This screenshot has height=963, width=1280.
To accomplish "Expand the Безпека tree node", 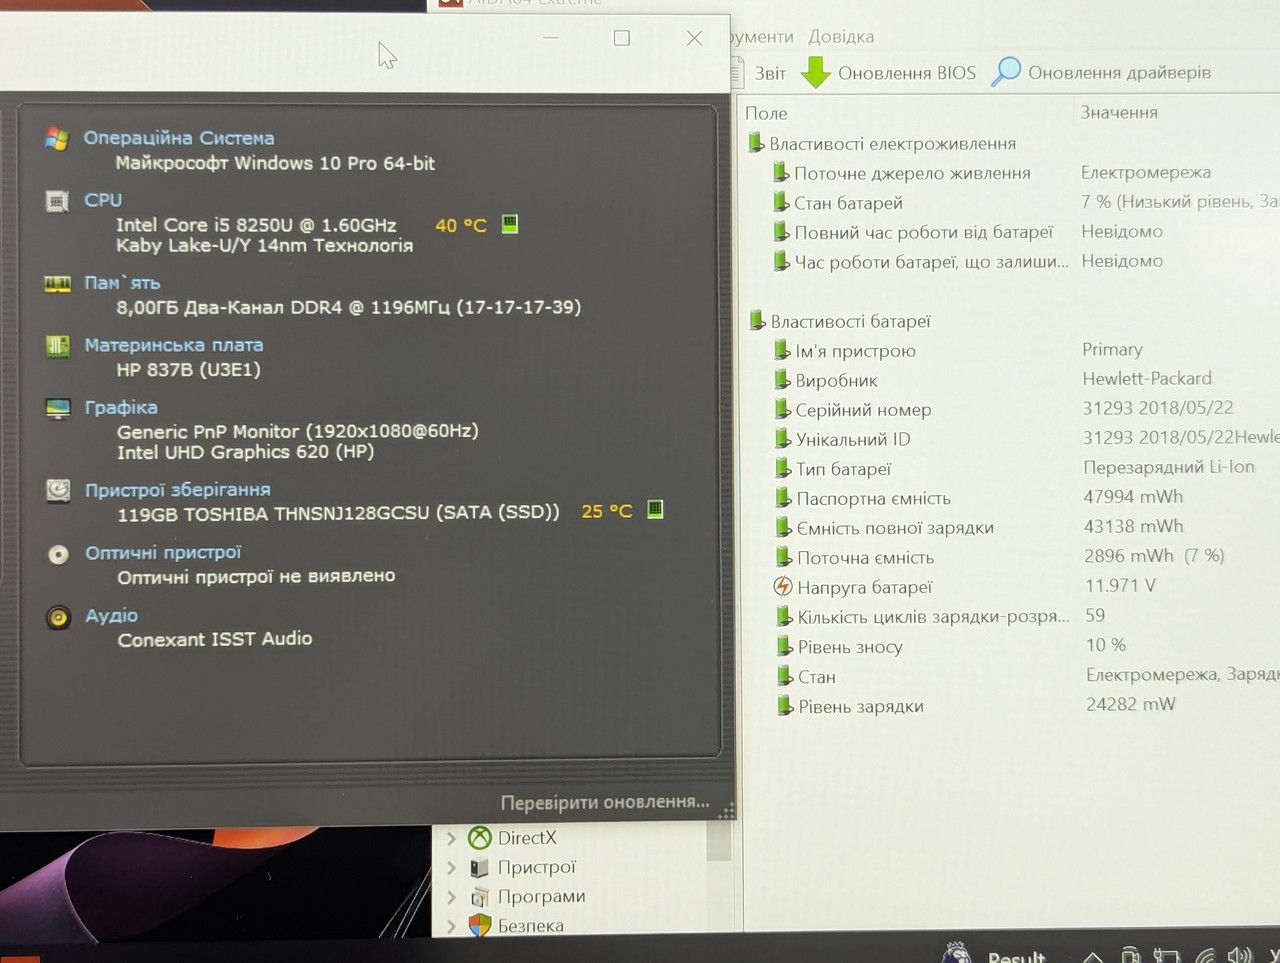I will point(451,926).
